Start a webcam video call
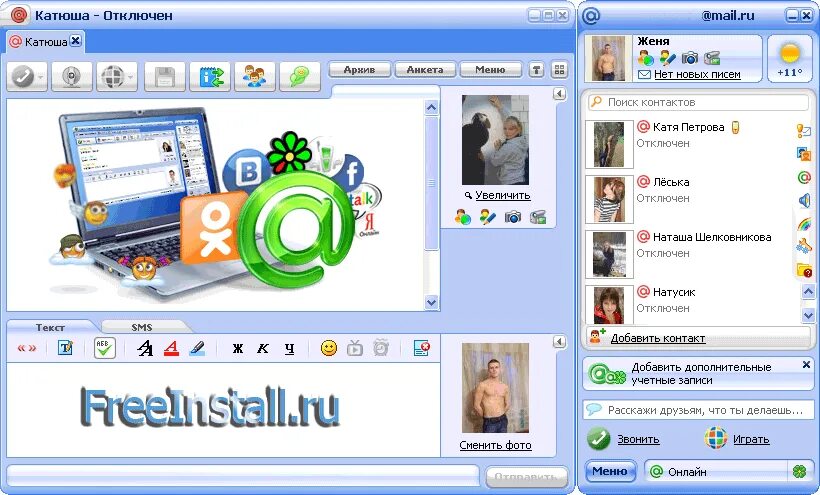 click(x=72, y=77)
